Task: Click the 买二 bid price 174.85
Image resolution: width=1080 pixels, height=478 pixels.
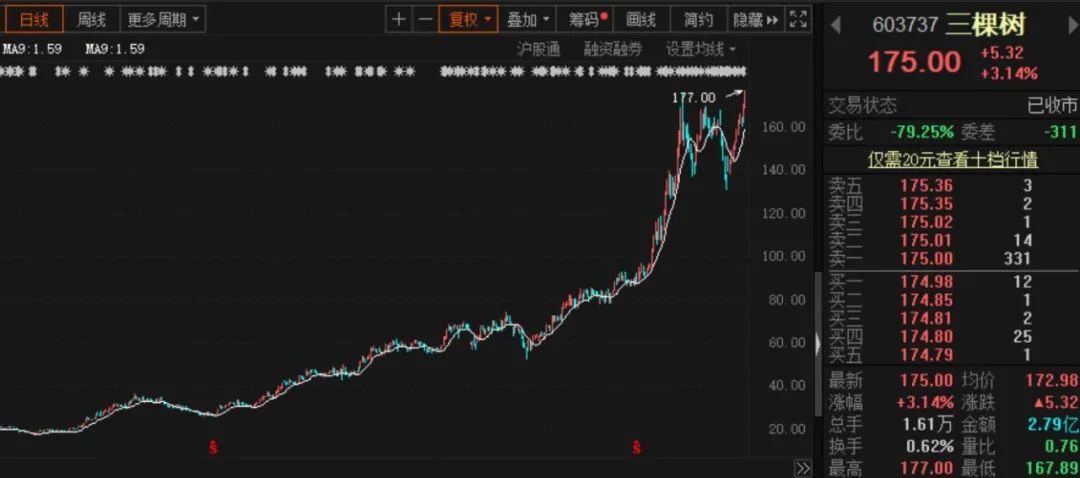Action: [926, 300]
